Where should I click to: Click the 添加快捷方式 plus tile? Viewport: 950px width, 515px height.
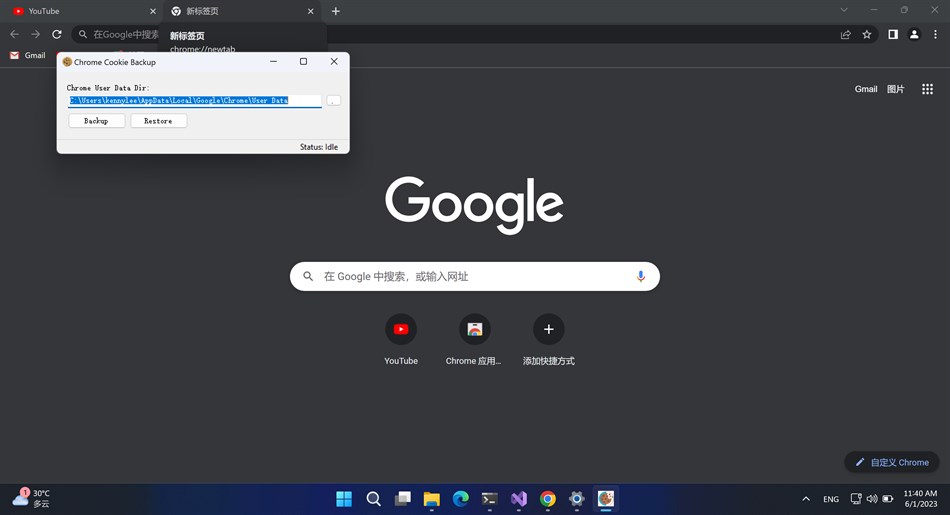(548, 339)
